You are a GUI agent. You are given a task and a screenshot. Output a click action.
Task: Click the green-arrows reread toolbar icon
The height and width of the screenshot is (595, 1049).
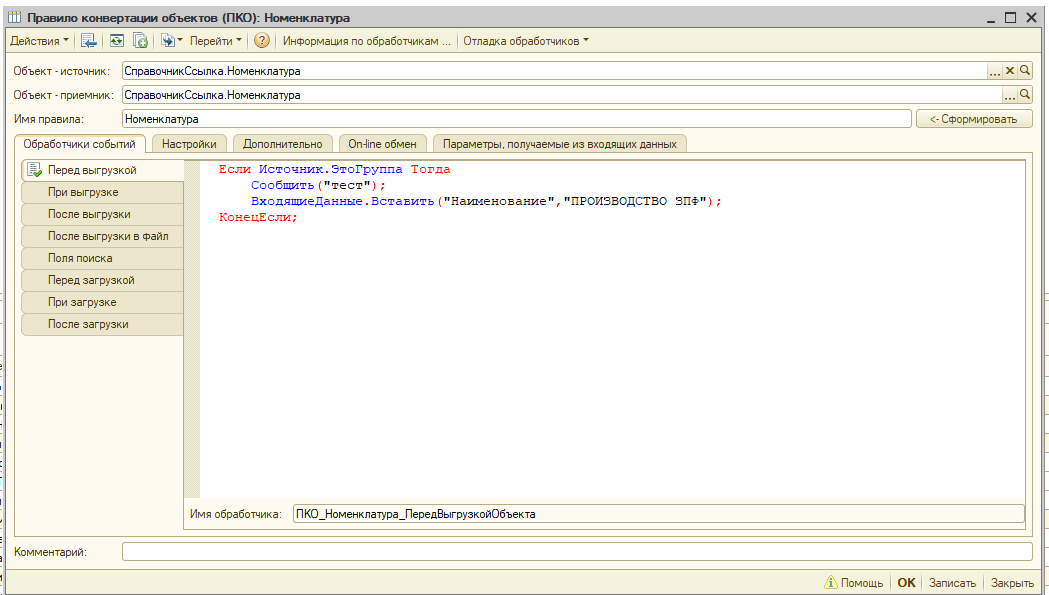pyautogui.click(x=116, y=41)
